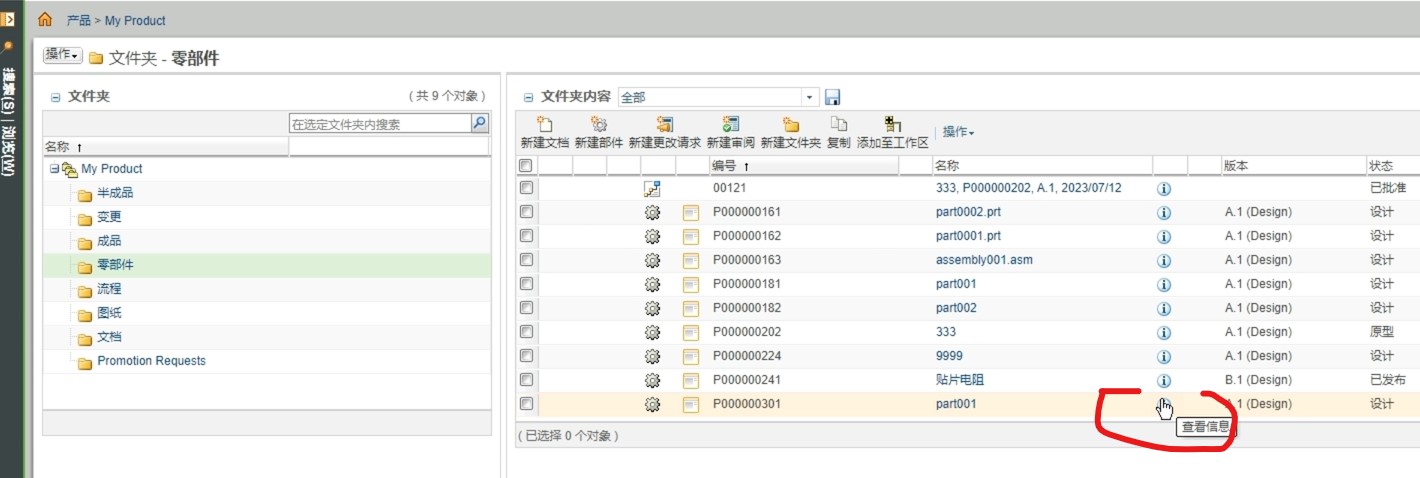Click the gear part icon of P000000241
This screenshot has height=478, width=1420.
coord(652,380)
